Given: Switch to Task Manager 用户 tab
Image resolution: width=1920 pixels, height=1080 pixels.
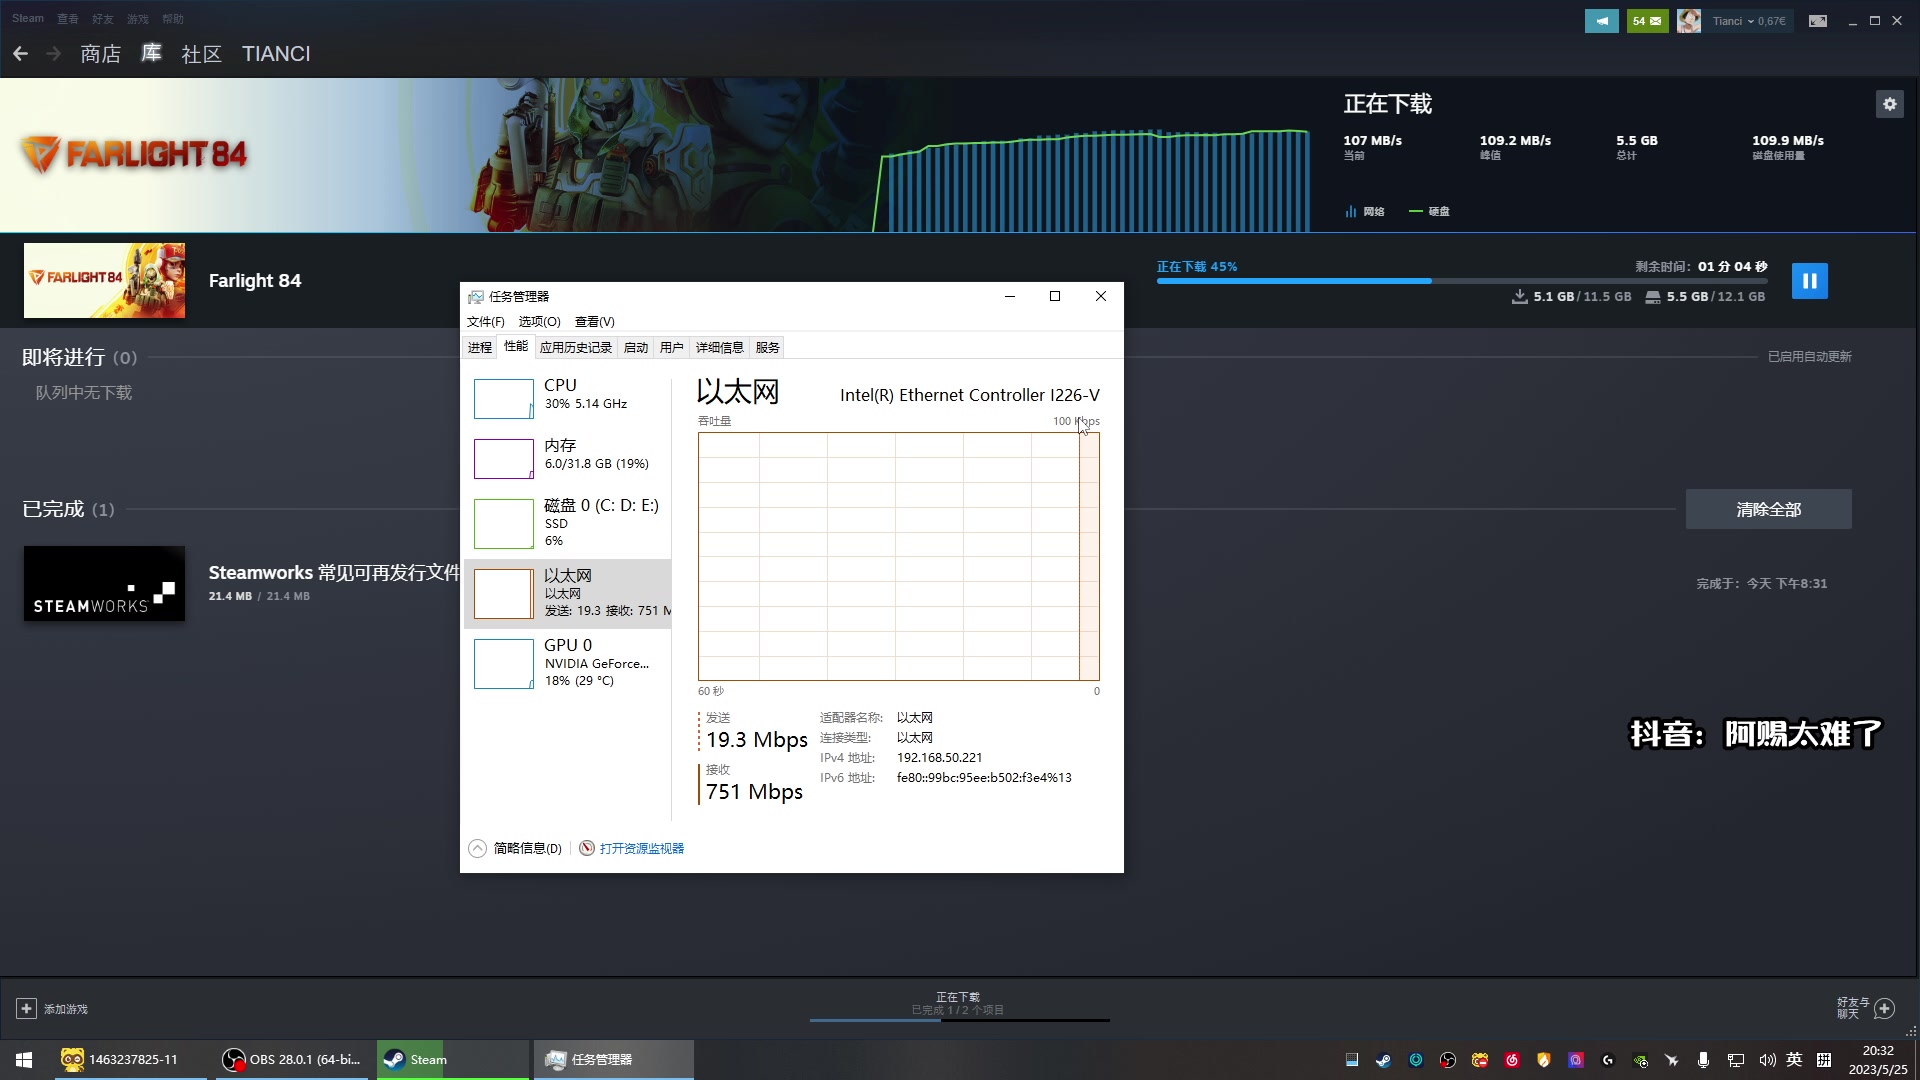Looking at the screenshot, I should (x=671, y=348).
